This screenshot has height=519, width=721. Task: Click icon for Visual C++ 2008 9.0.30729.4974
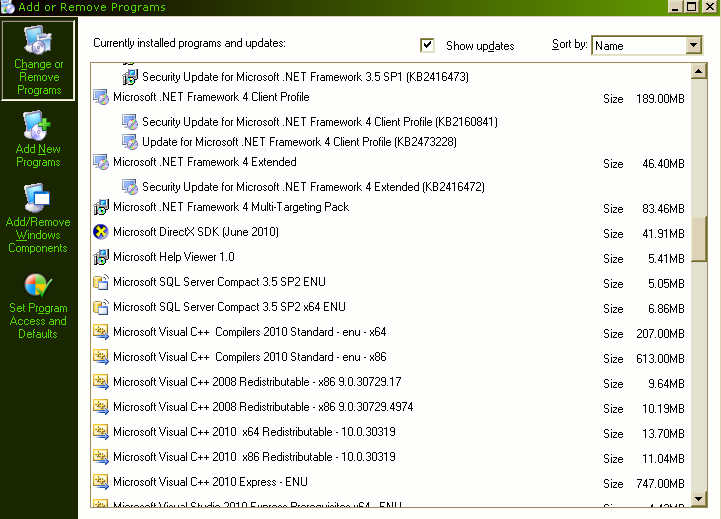101,407
